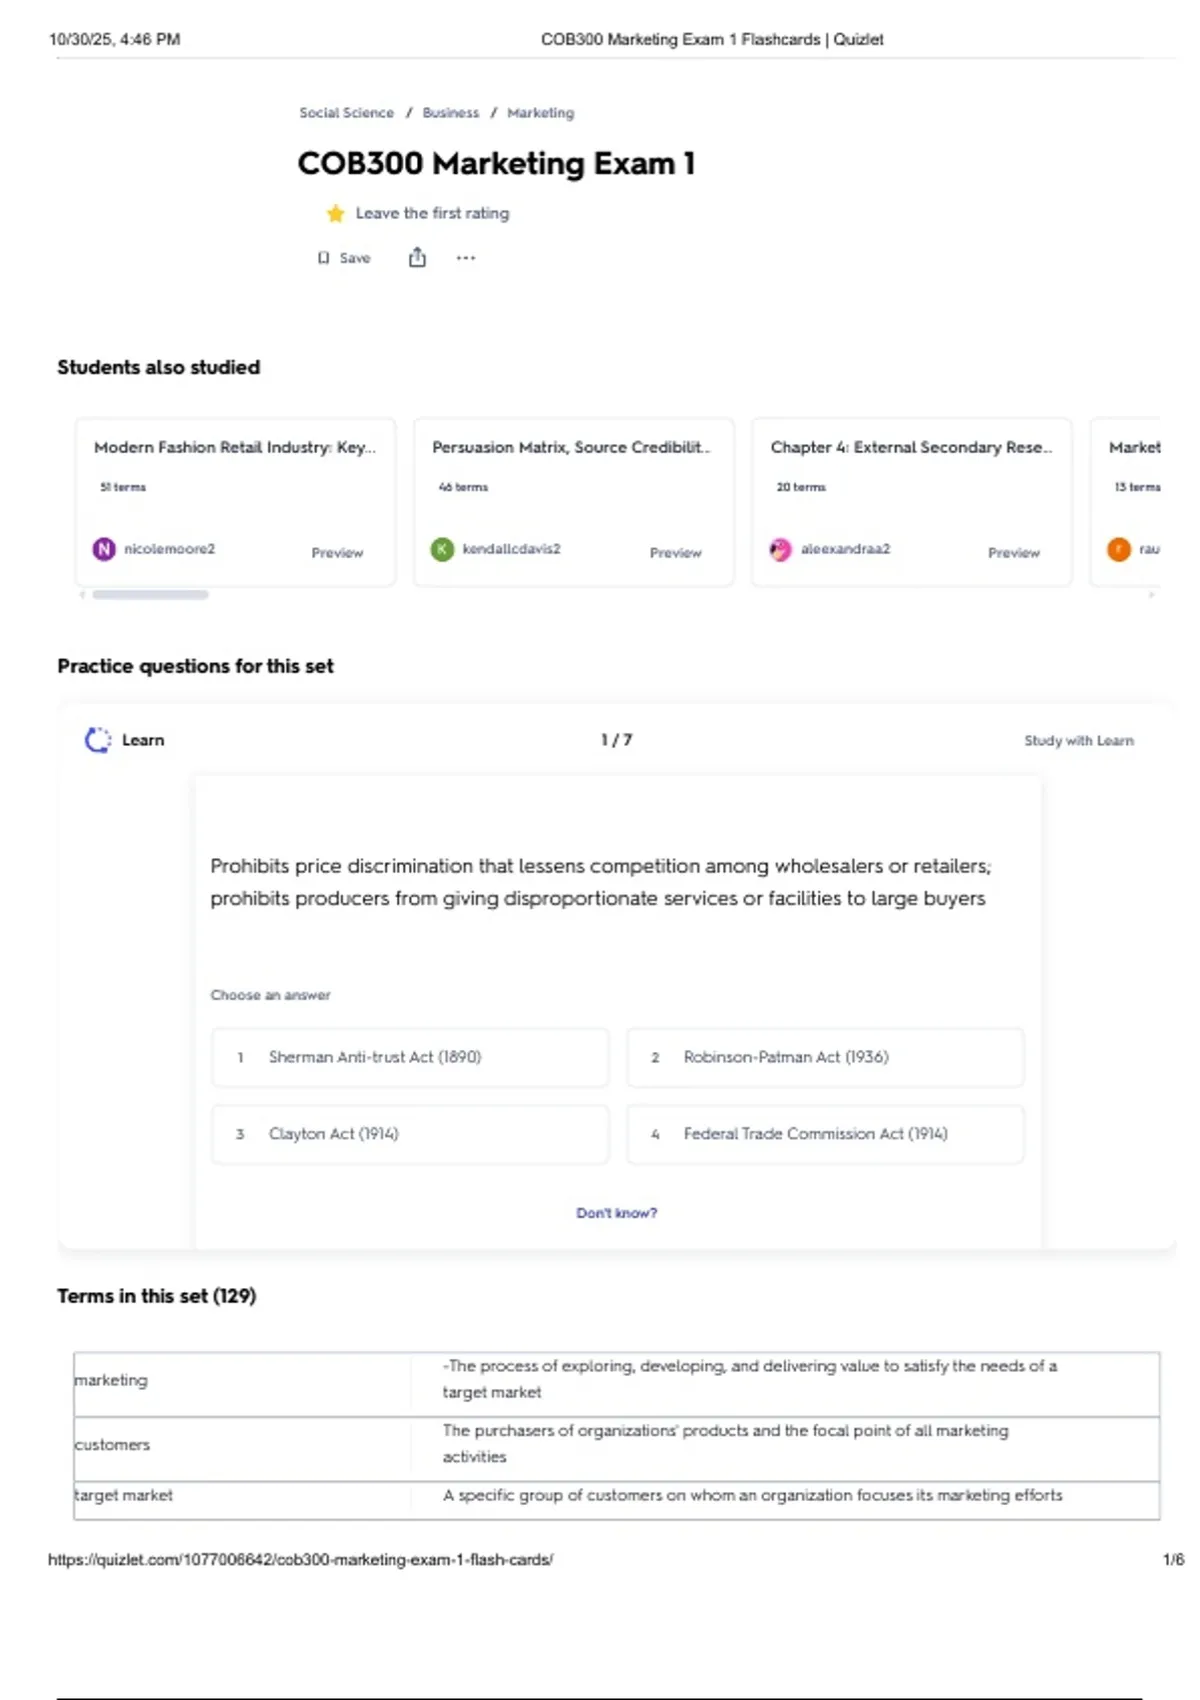Preview the Modern Fashion Retail Industry set
Screen dimensions: 1200x1700
coord(337,553)
